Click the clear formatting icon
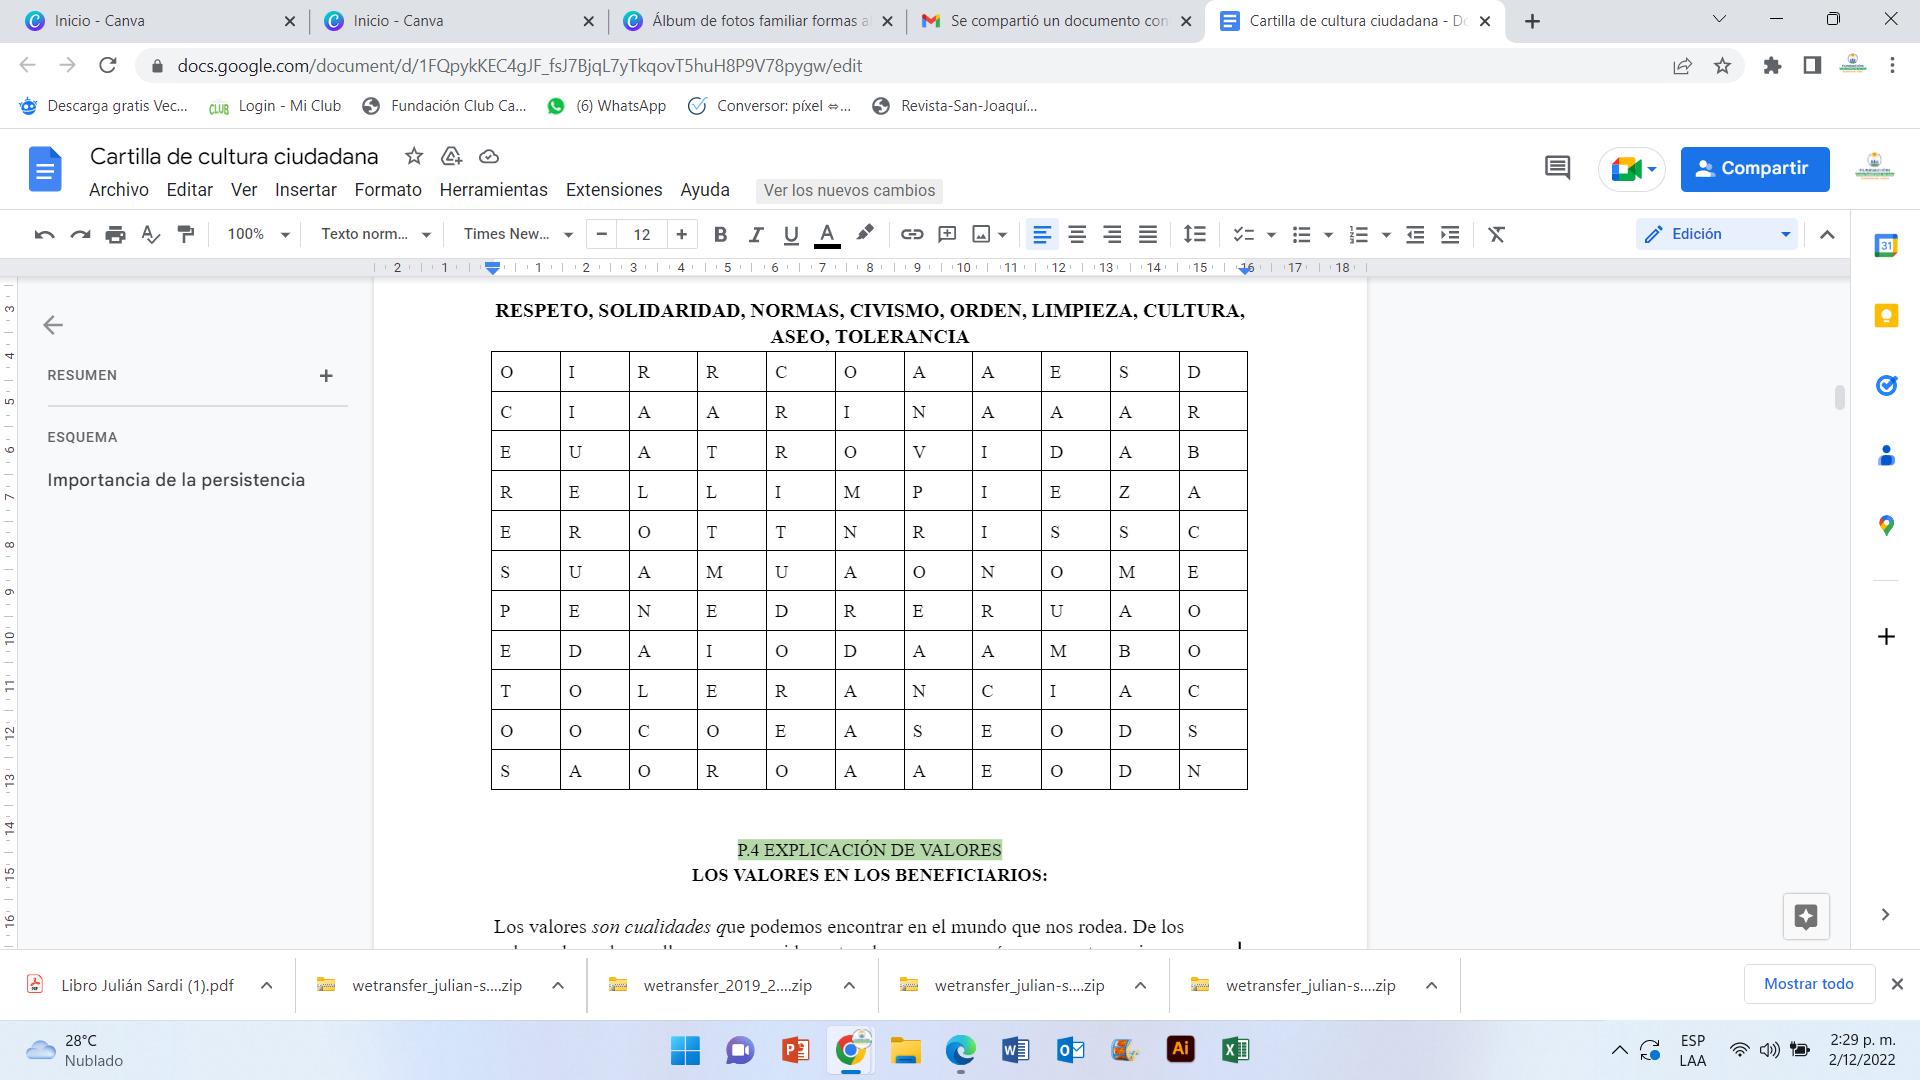 tap(1496, 234)
